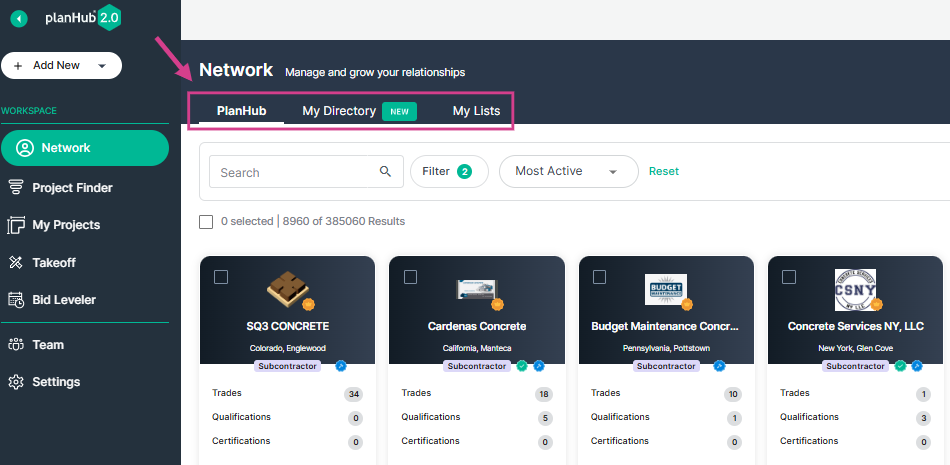Image resolution: width=950 pixels, height=465 pixels.
Task: Click the Bid Leveler calendar icon
Action: tap(15, 299)
